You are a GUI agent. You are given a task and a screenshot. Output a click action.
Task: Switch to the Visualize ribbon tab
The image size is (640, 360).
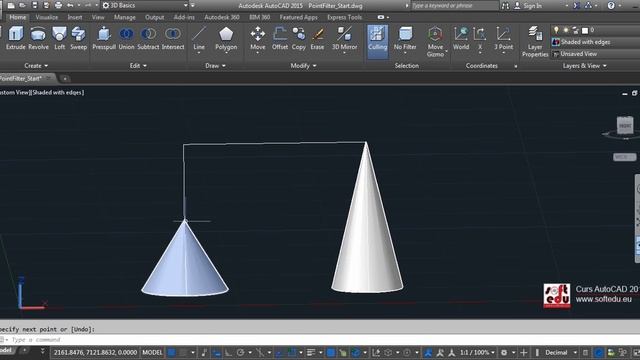tap(47, 17)
